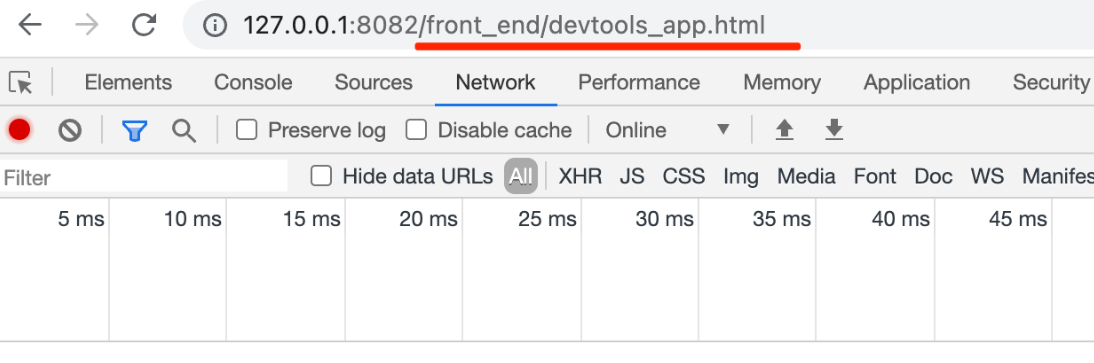Export HAR file with download arrow
Image resolution: width=1094 pixels, height=363 pixels.
coord(834,130)
